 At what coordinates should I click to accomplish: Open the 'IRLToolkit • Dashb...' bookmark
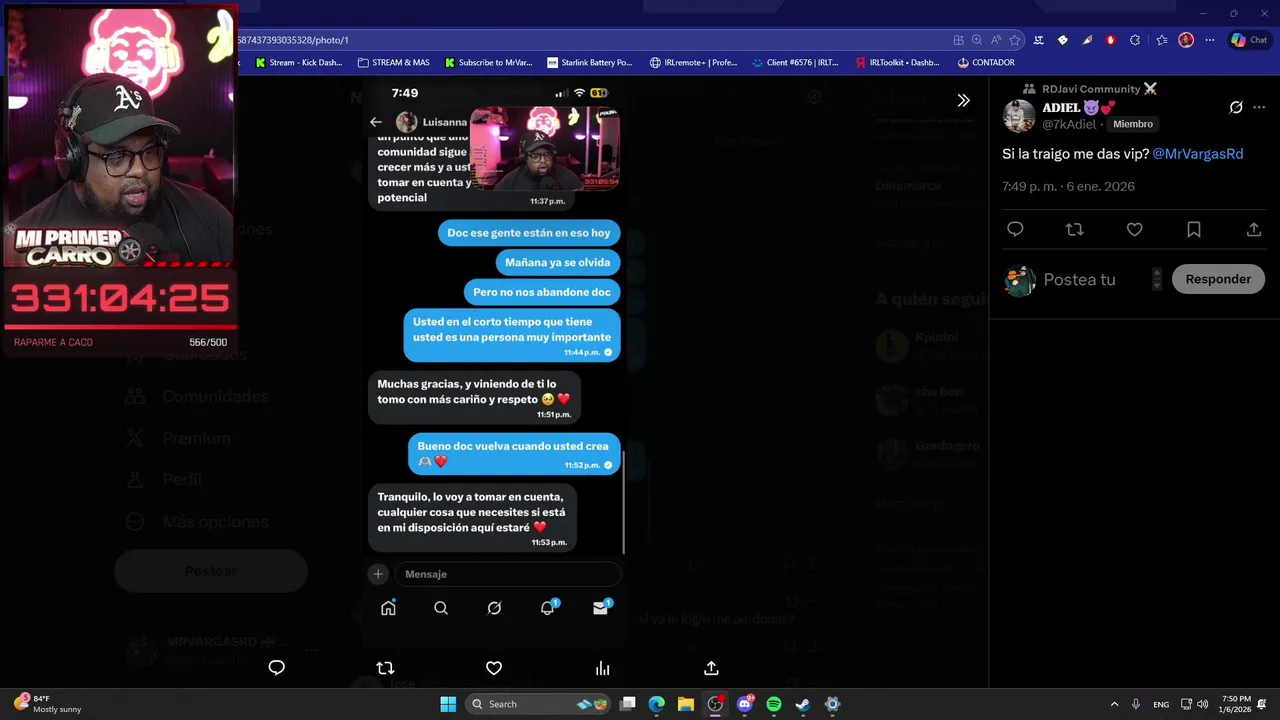(897, 62)
